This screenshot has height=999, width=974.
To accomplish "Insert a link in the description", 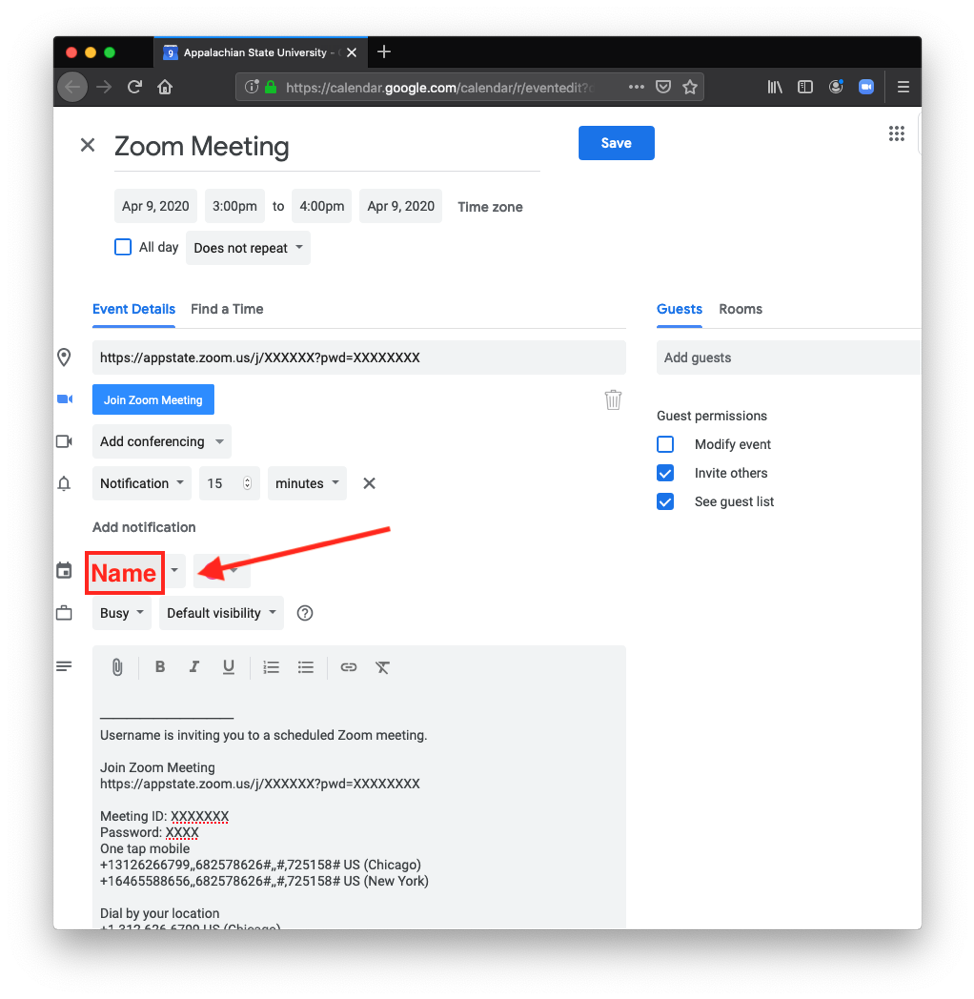I will tap(348, 667).
